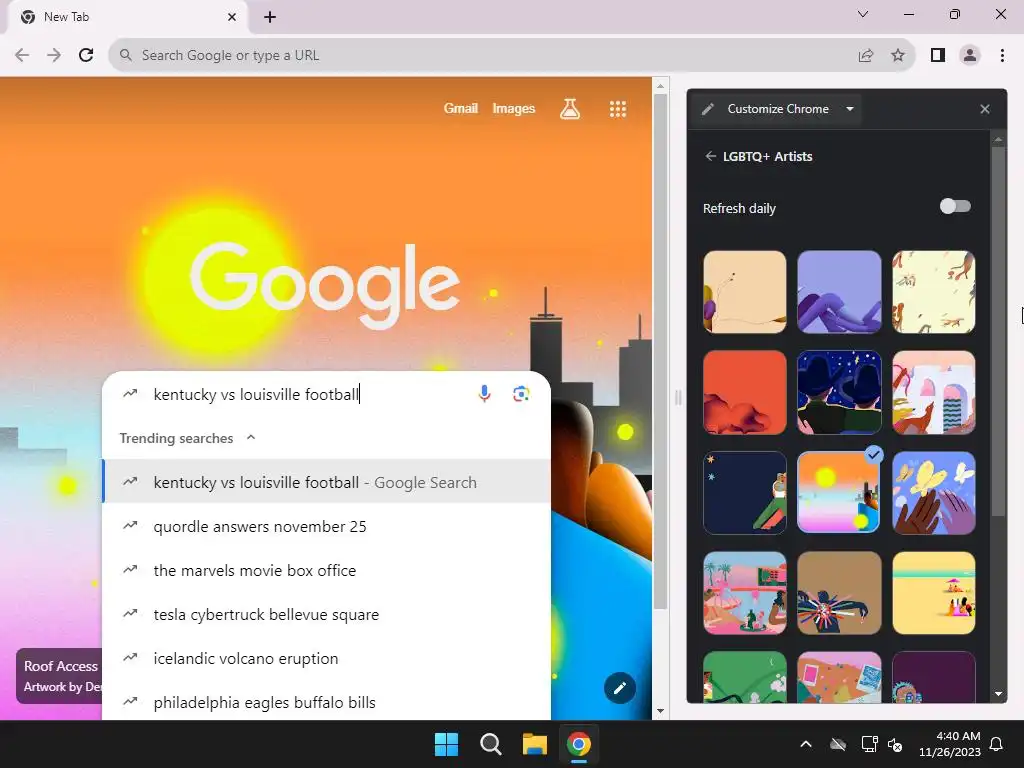Close the New Tab tab
The image size is (1024, 768).
click(x=232, y=17)
